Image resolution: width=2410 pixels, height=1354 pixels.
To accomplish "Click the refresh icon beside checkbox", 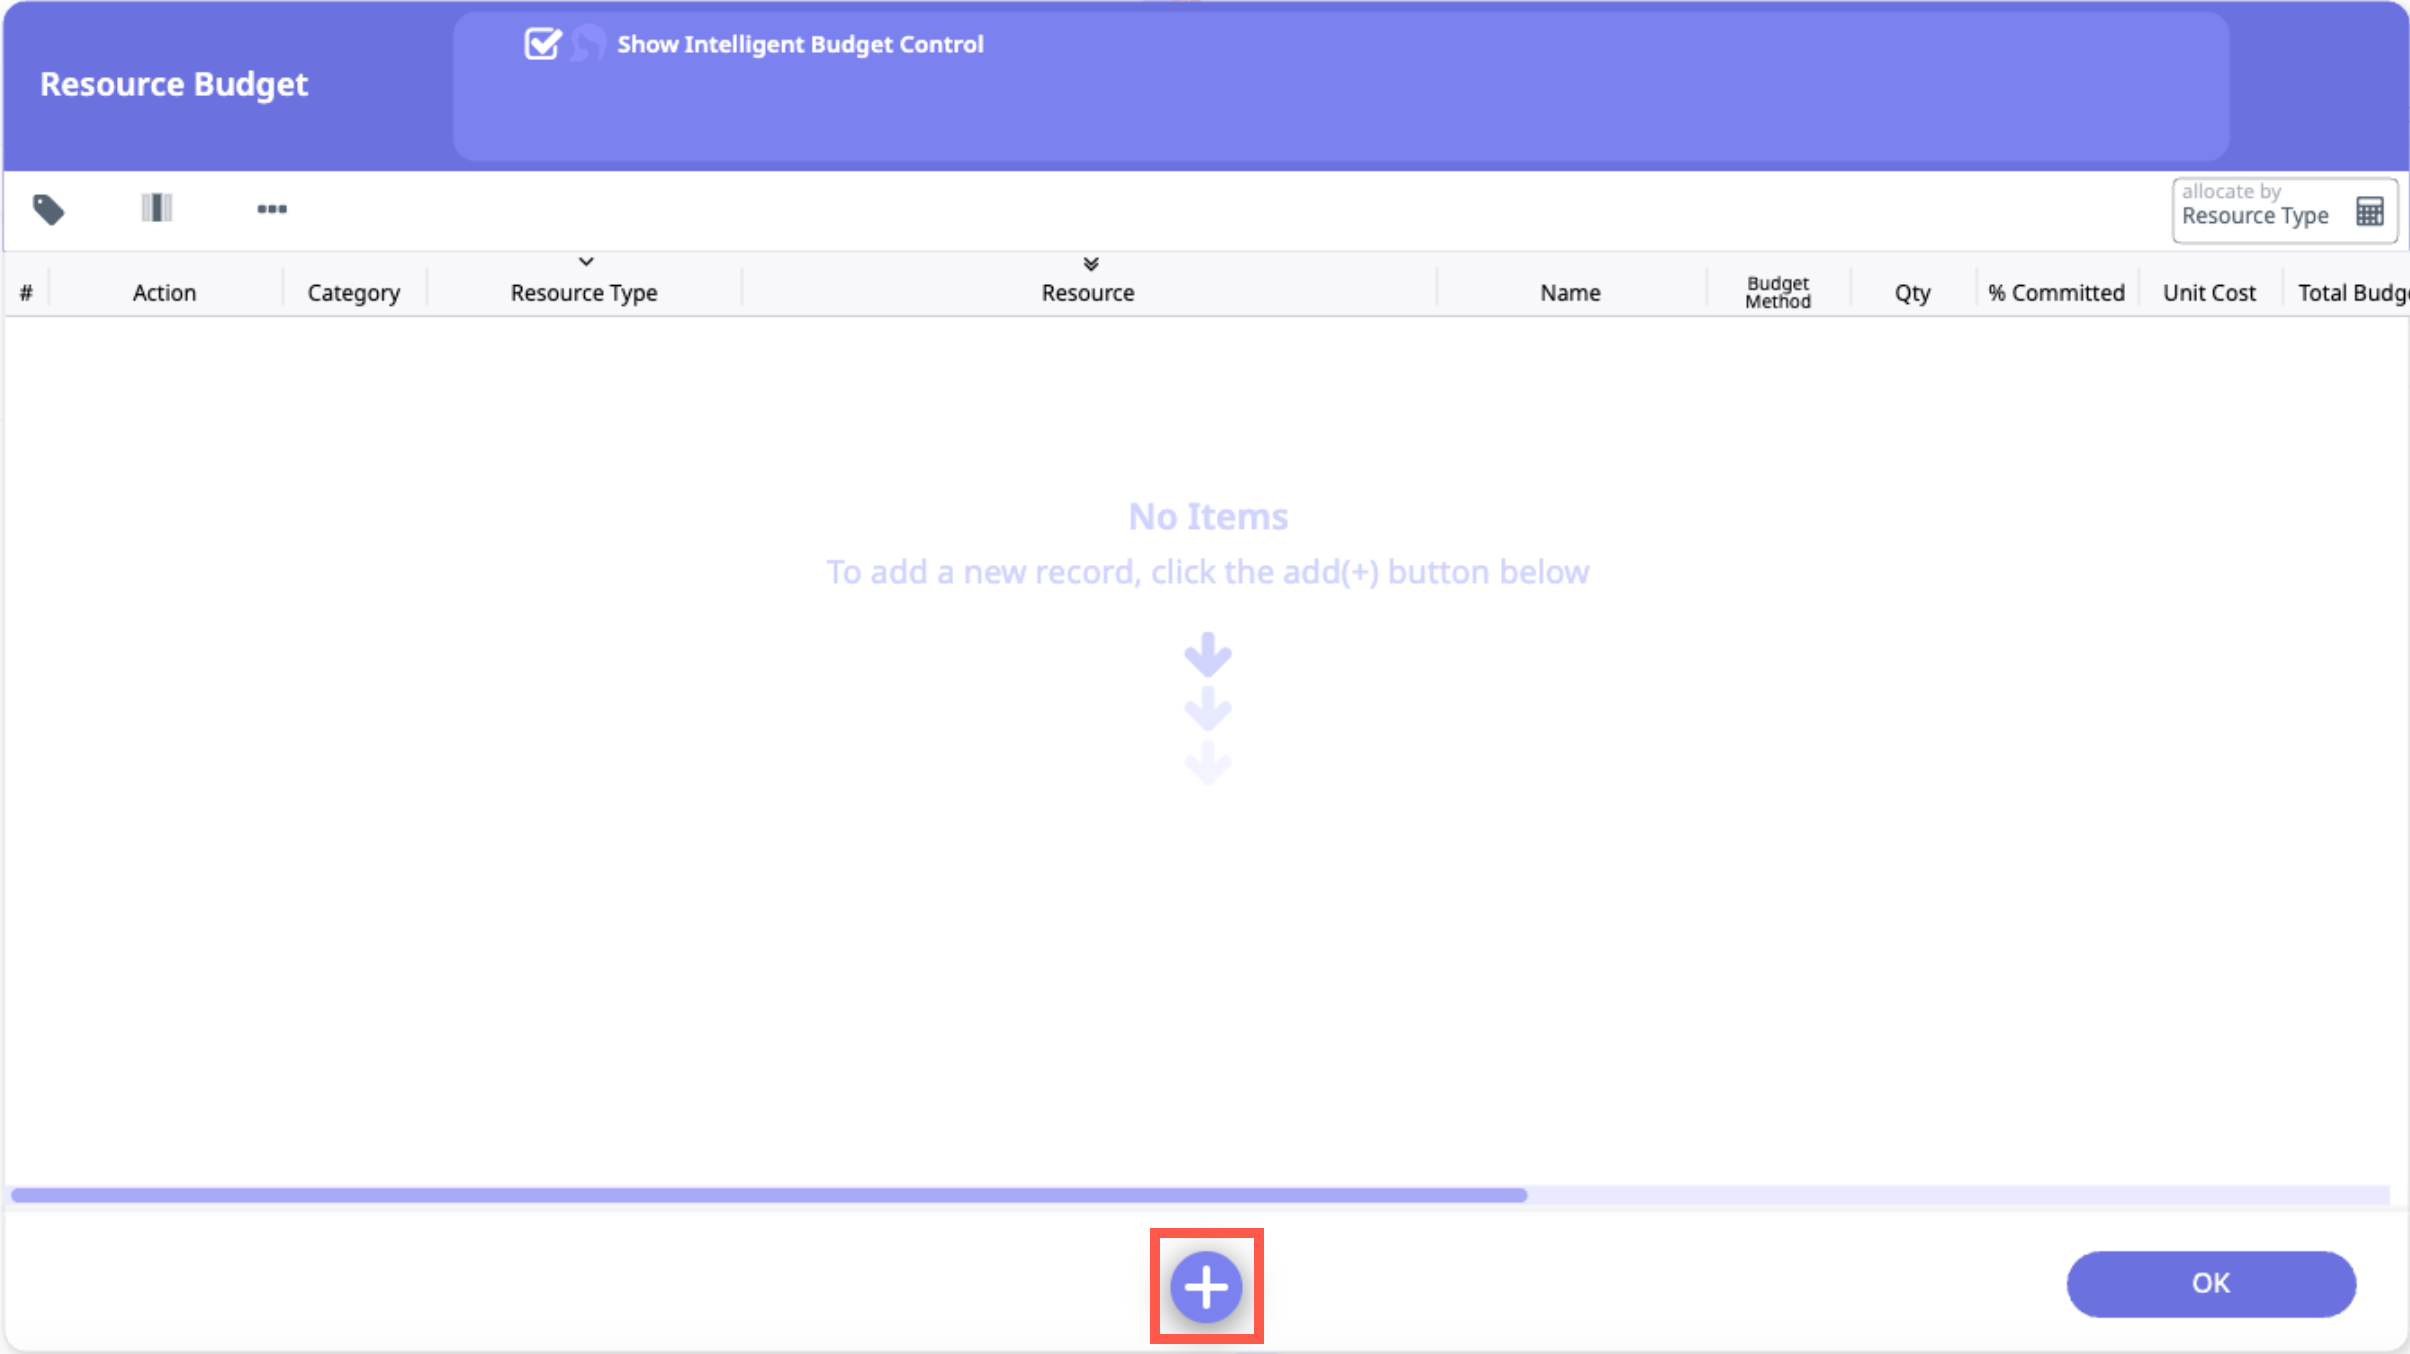I will pos(589,44).
